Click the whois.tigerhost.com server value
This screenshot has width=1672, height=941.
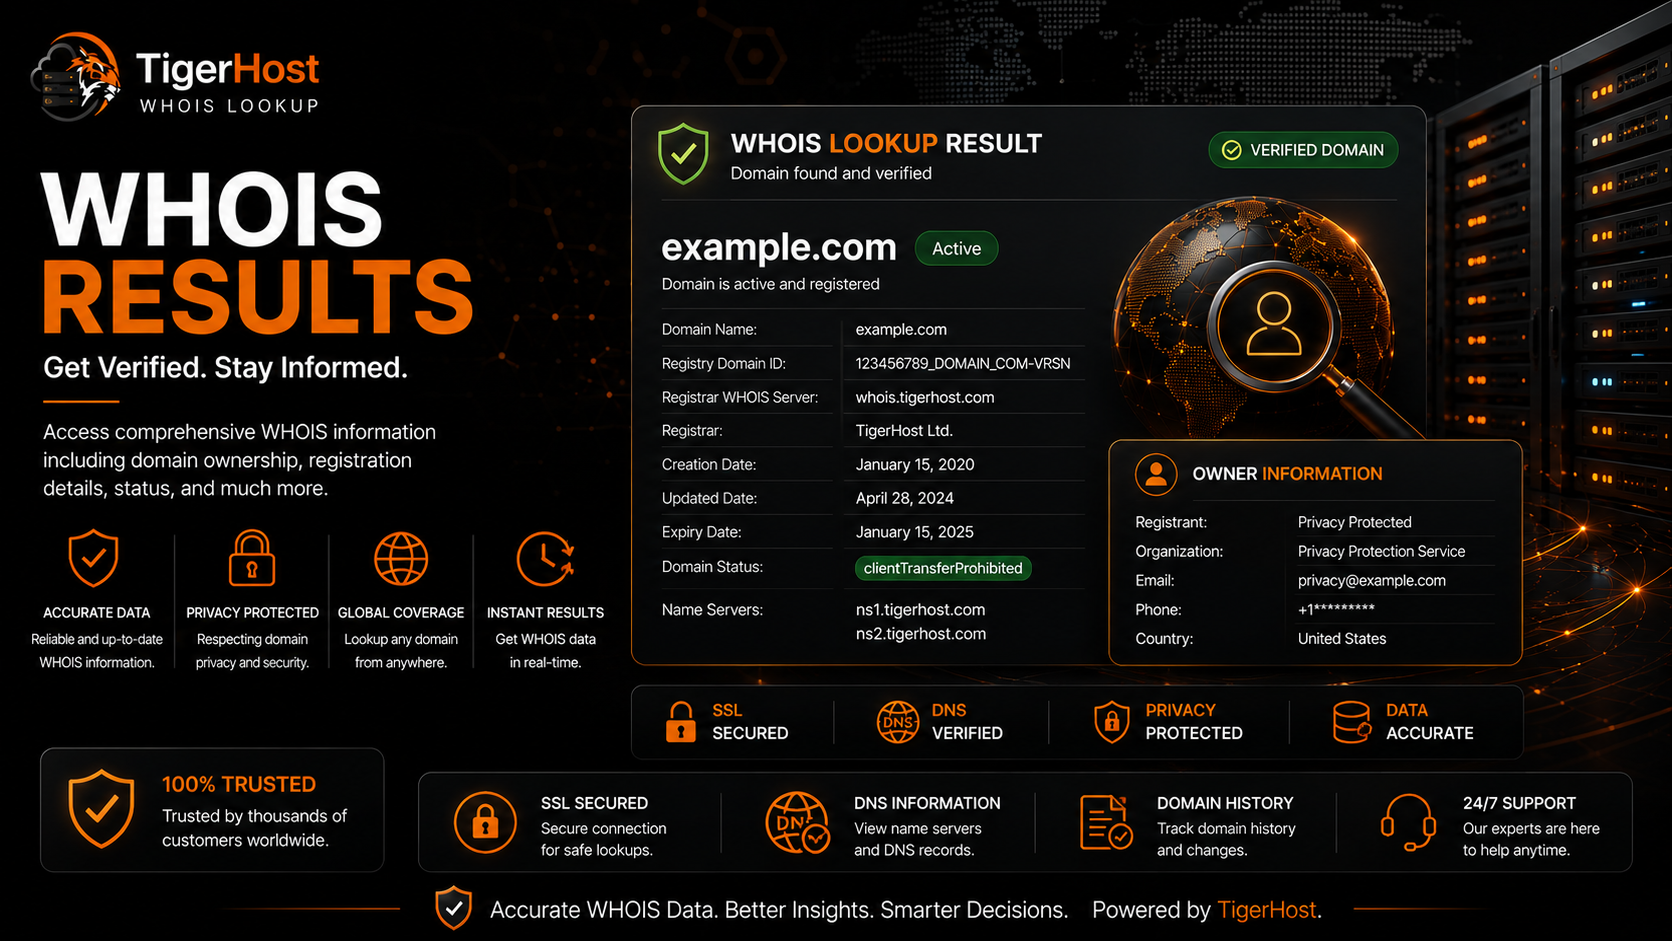(x=925, y=398)
